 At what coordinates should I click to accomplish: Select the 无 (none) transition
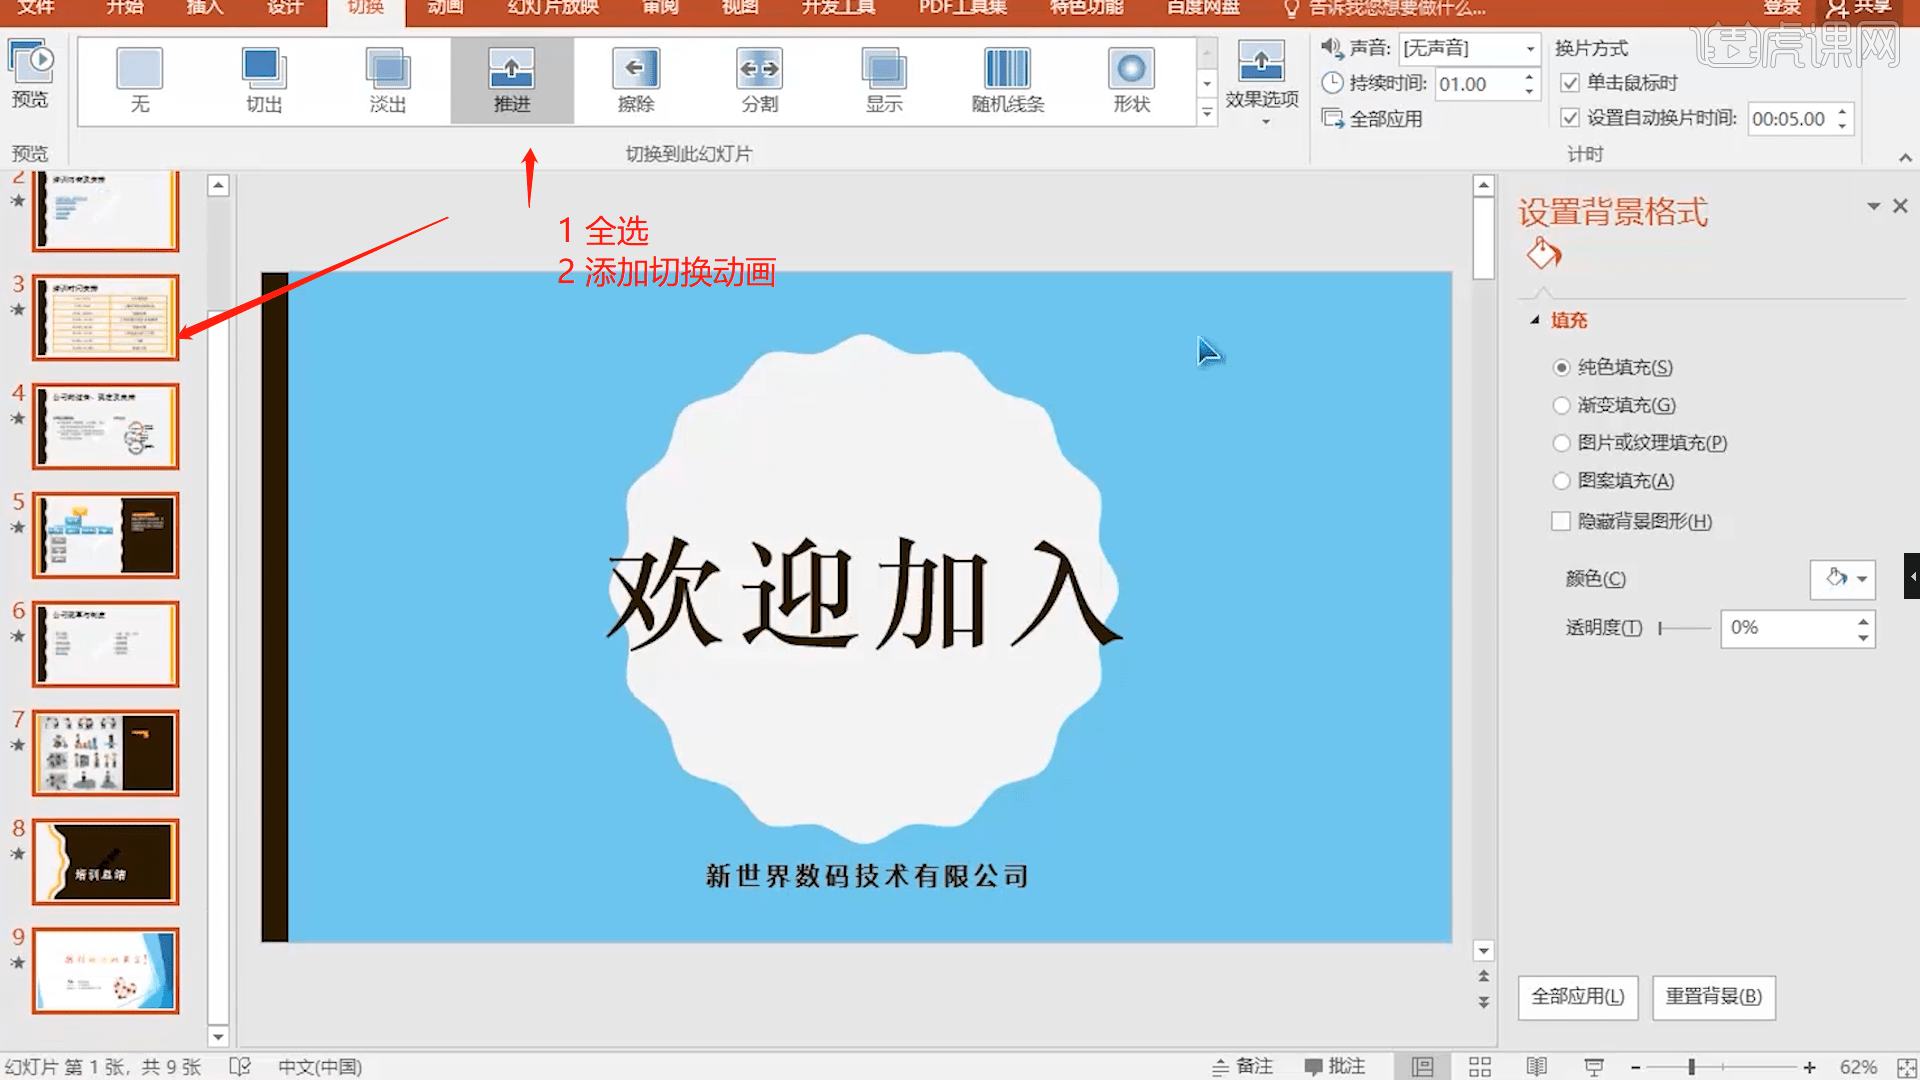tap(139, 80)
